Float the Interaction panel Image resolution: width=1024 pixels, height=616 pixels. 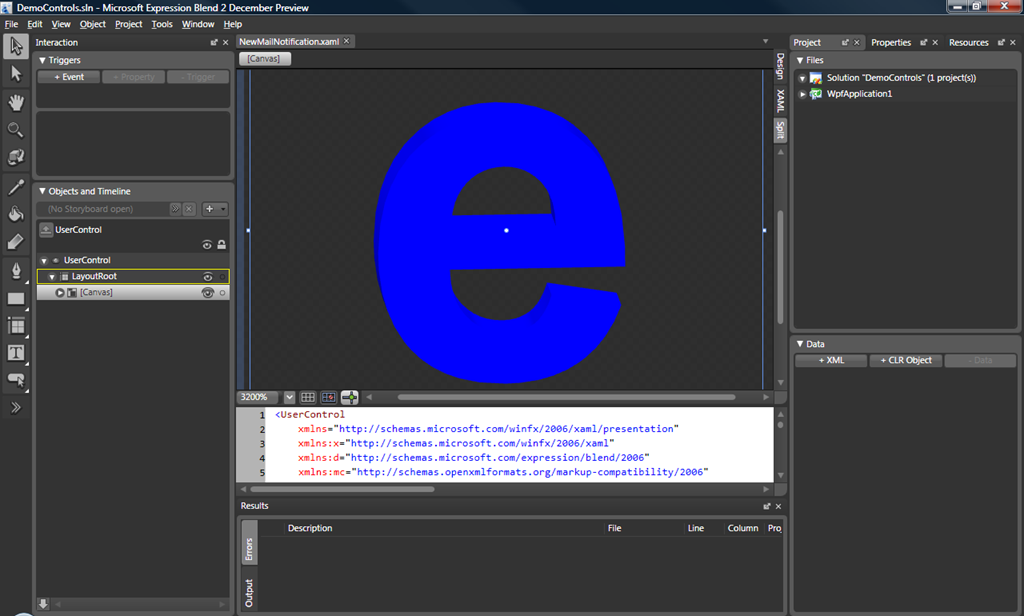coord(214,42)
